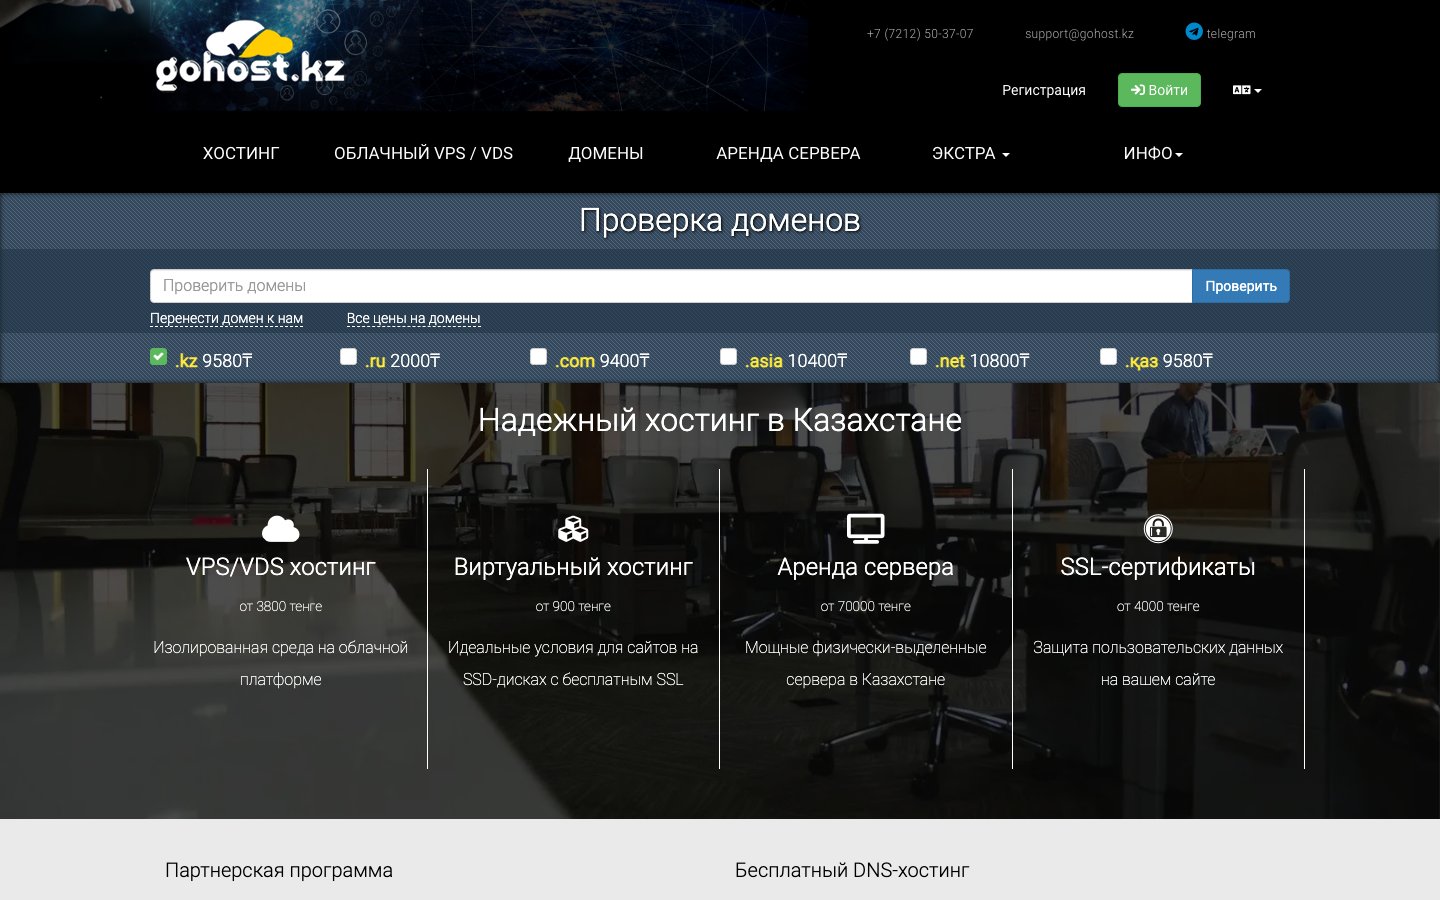Check the .ru 2000₸ checkbox
This screenshot has width=1440, height=900.
coord(348,356)
